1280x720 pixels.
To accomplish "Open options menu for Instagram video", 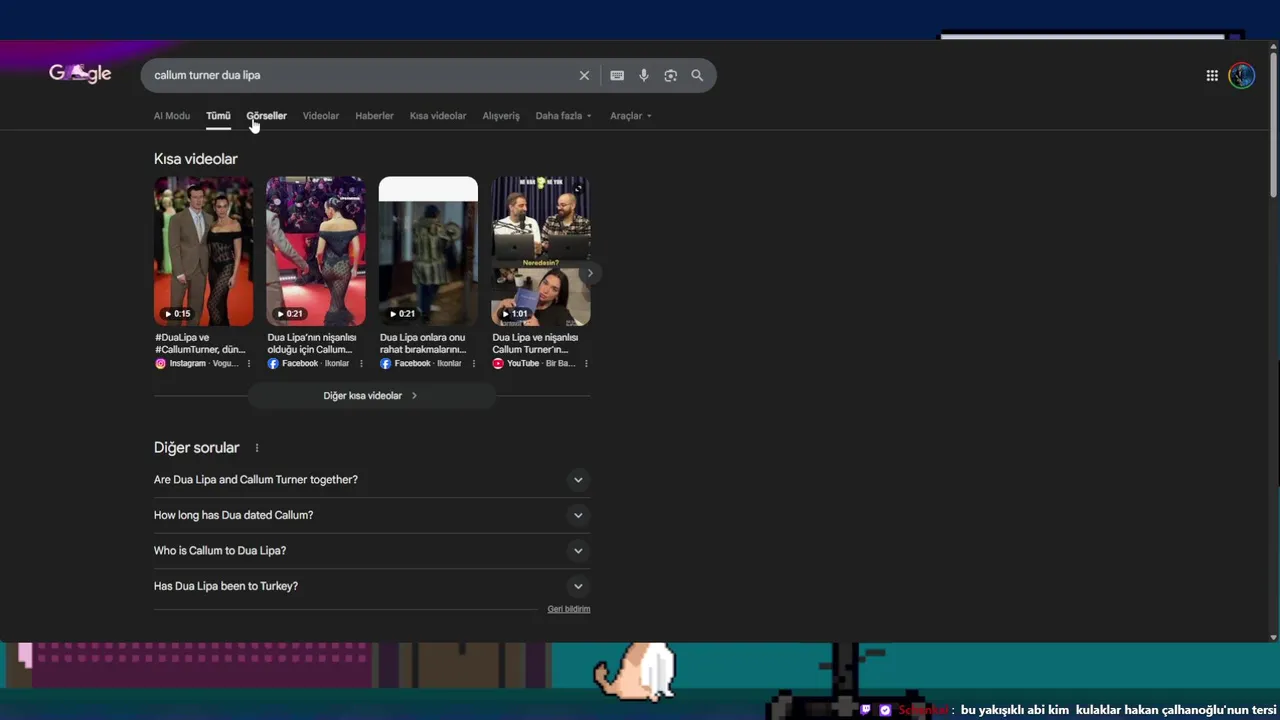I will click(249, 364).
